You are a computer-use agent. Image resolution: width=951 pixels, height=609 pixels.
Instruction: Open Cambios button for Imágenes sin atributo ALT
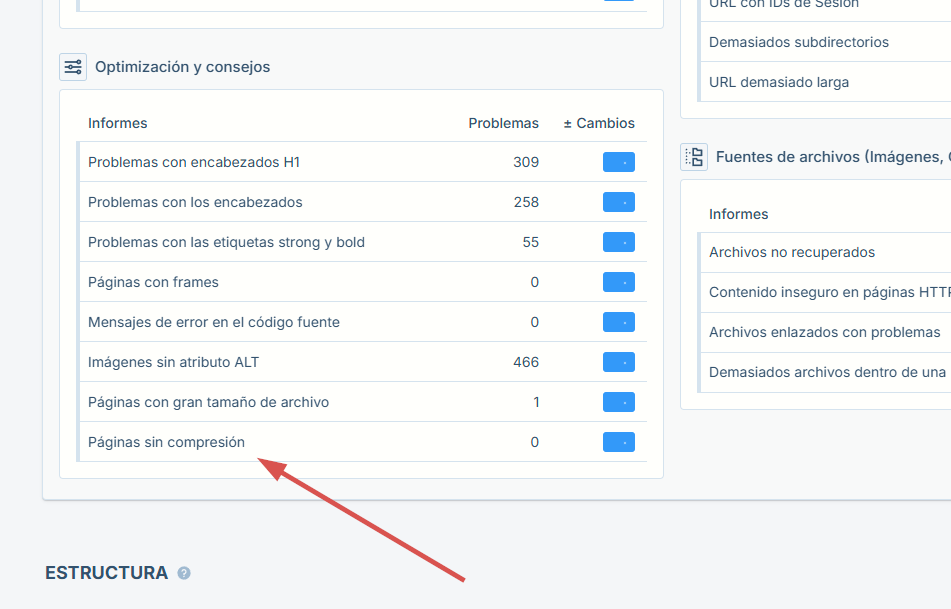click(618, 362)
